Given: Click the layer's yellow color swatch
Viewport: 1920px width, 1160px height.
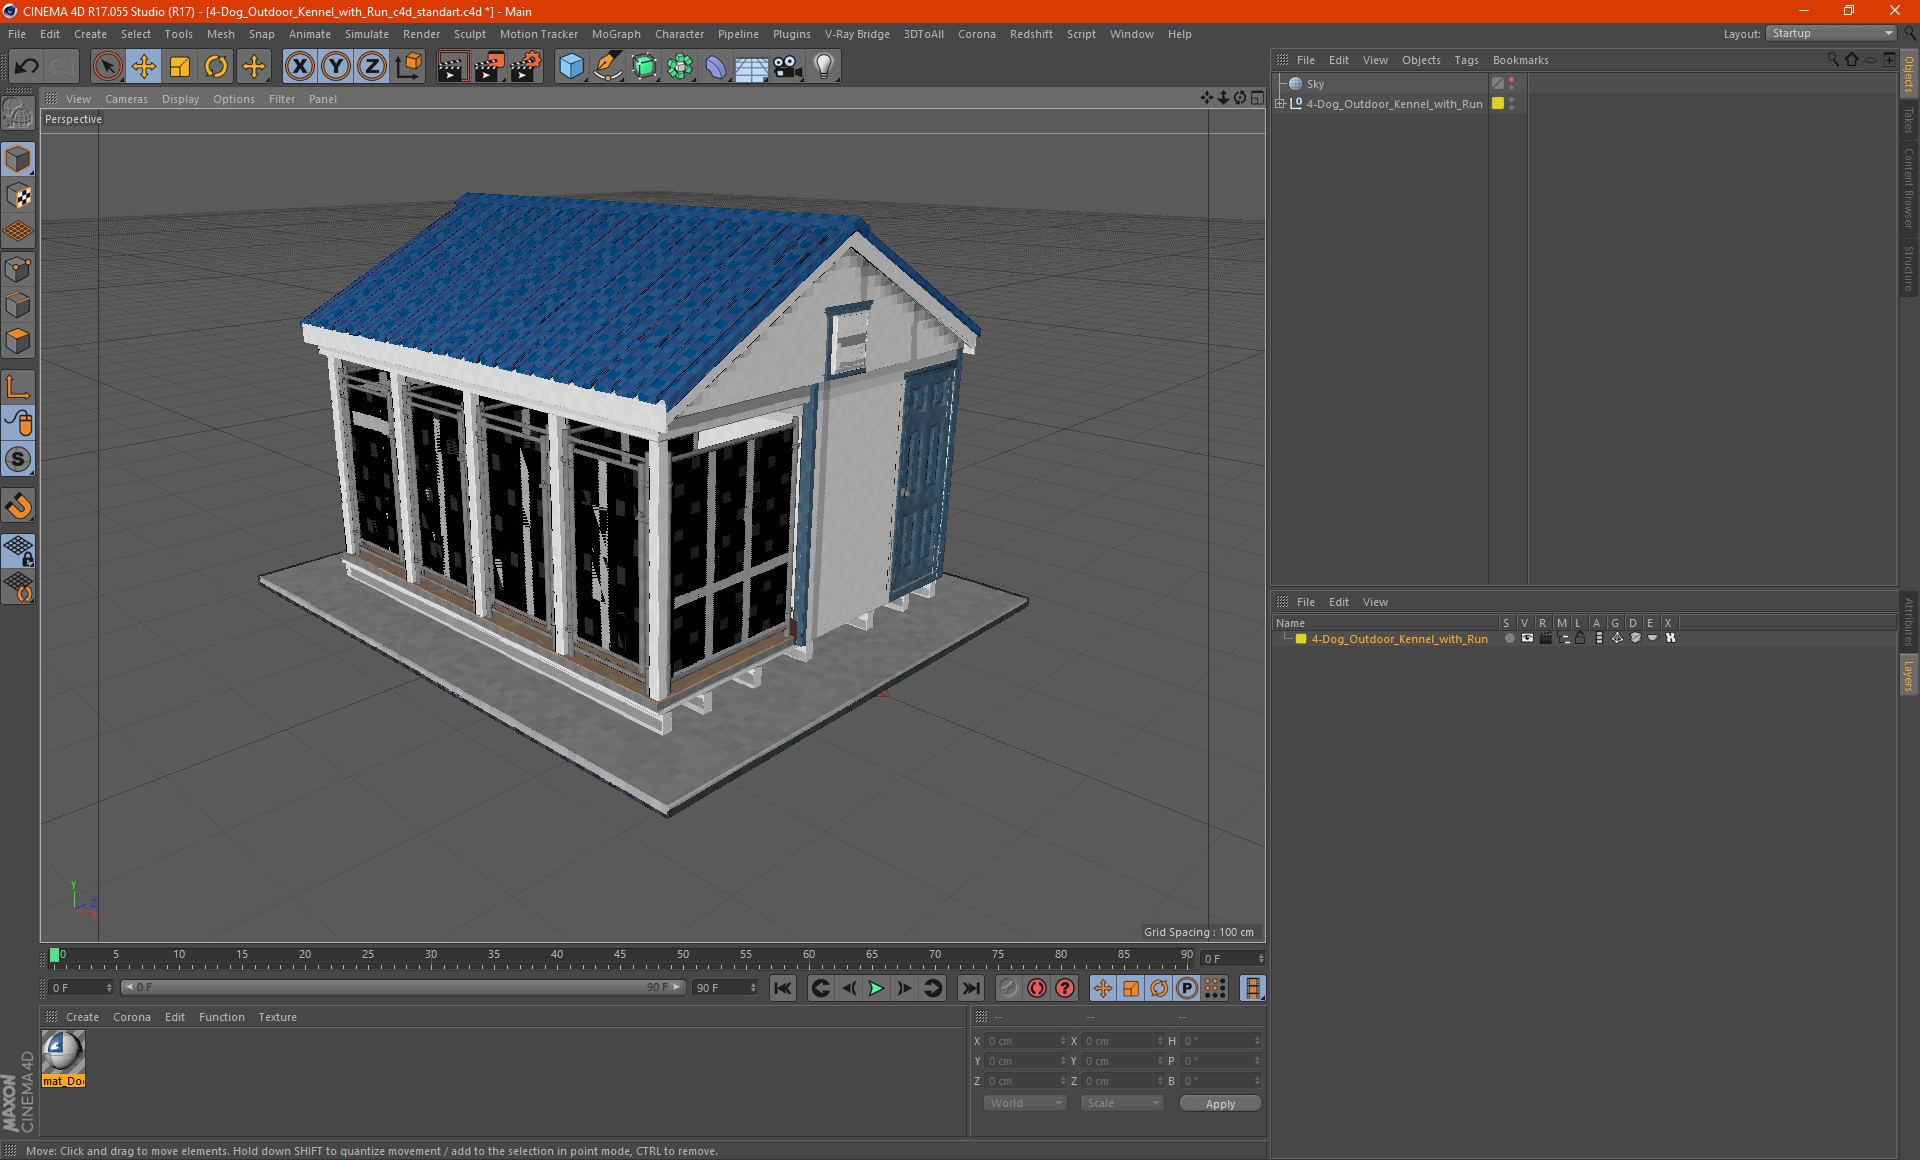Looking at the screenshot, I should point(1301,638).
